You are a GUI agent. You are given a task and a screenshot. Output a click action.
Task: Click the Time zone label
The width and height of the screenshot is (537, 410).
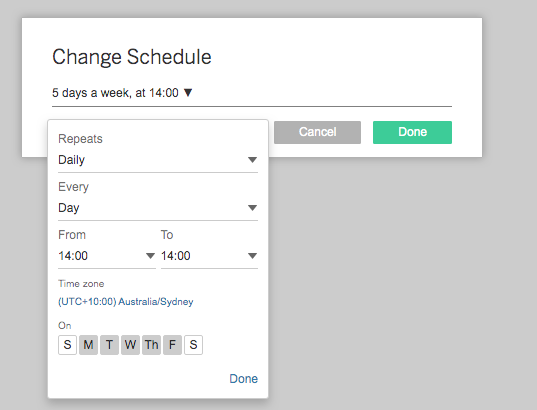pyautogui.click(x=81, y=284)
